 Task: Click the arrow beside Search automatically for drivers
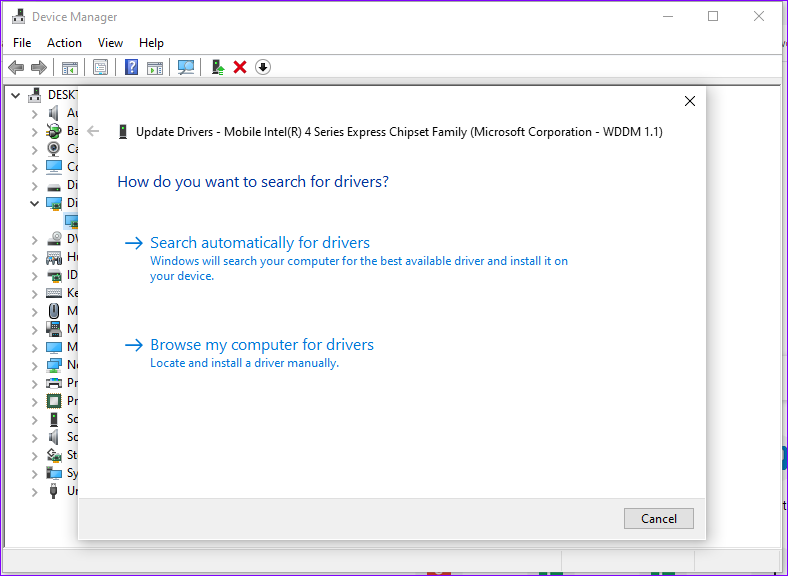[x=134, y=243]
